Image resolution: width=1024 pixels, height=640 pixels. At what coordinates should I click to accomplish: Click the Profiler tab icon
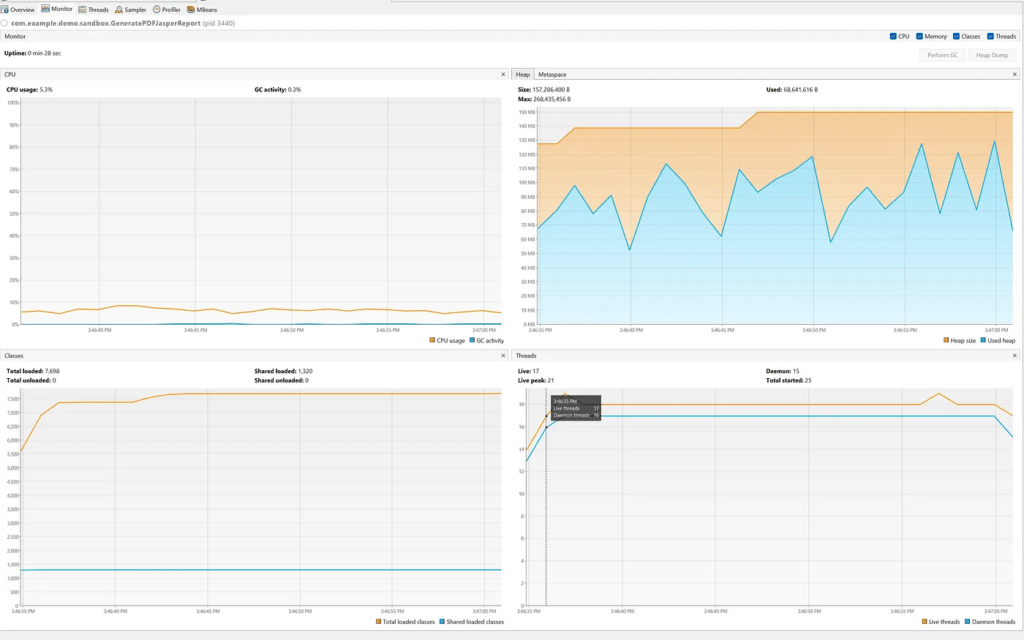pos(156,9)
